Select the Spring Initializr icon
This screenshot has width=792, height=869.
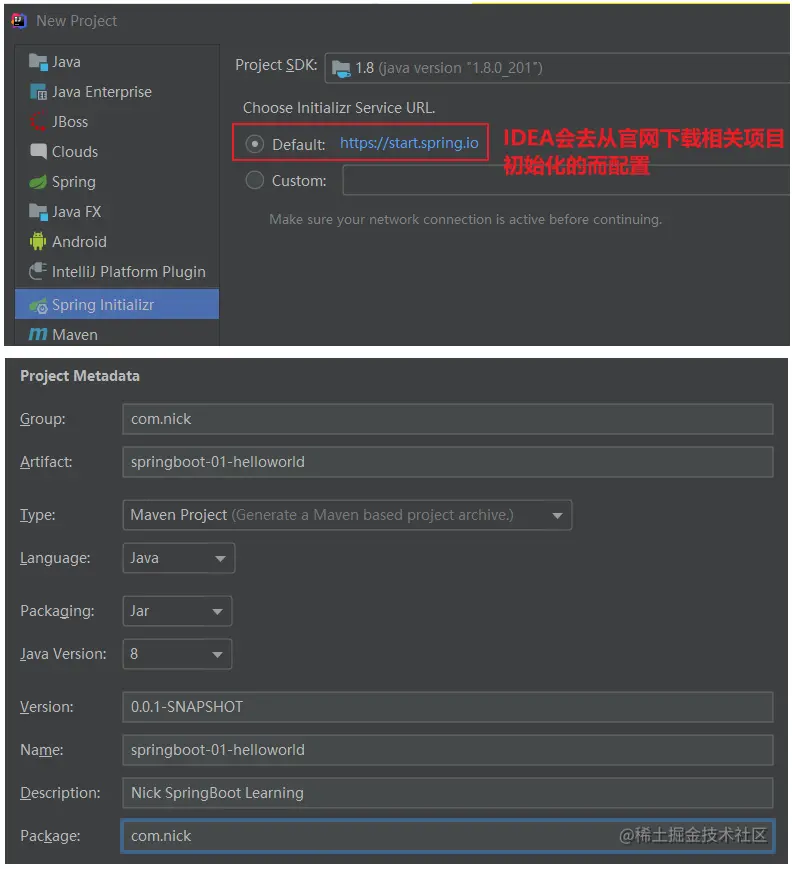click(38, 305)
